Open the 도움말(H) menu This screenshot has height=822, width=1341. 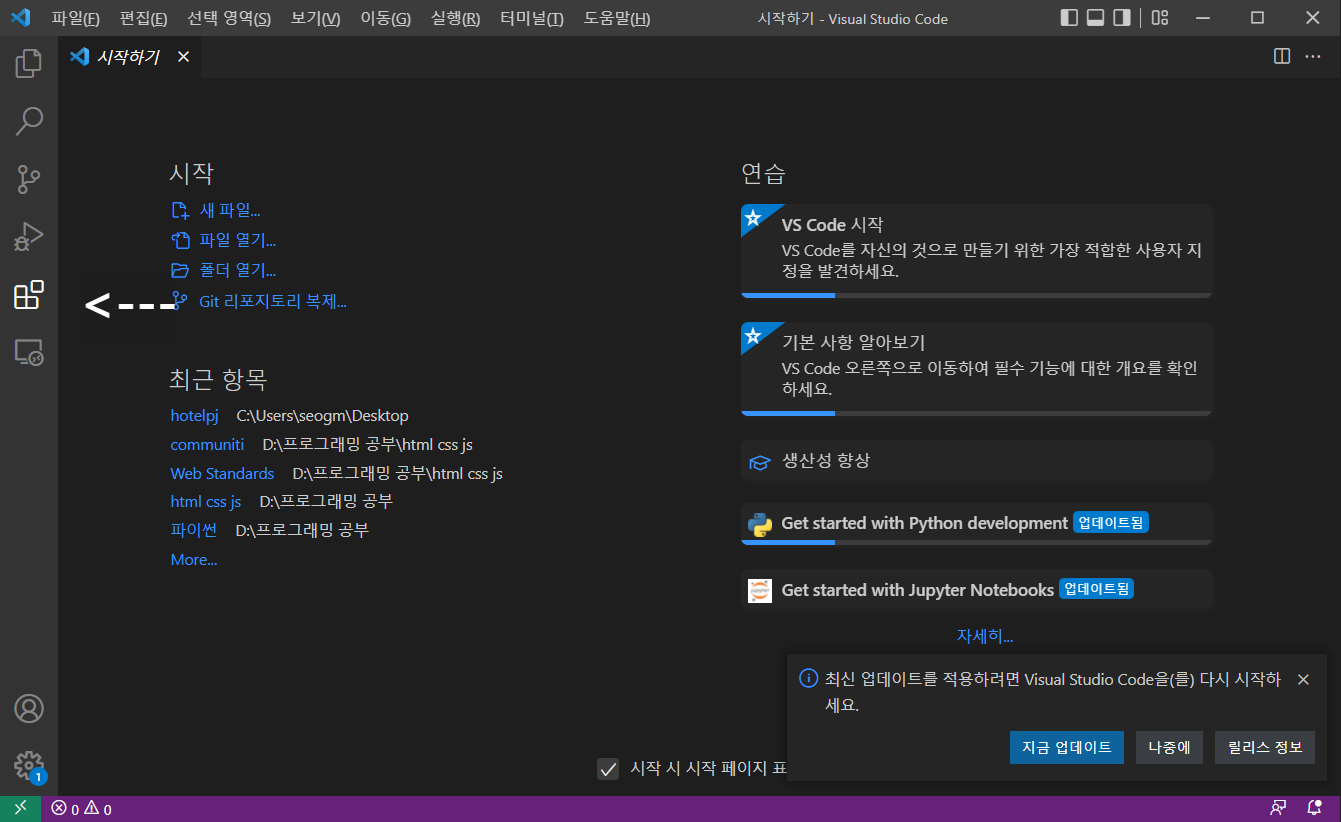pyautogui.click(x=616, y=19)
